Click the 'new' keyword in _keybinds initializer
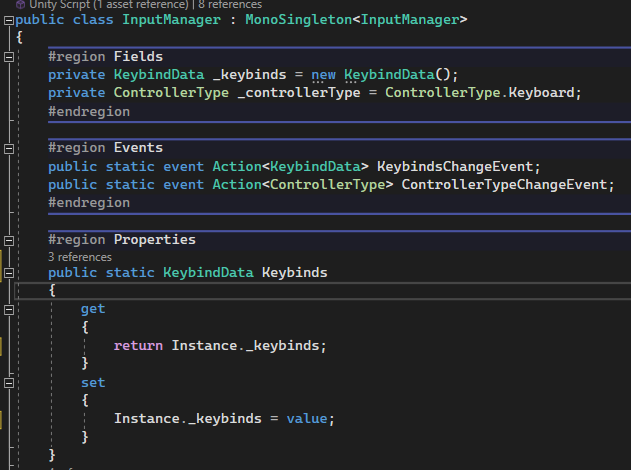This screenshot has width=631, height=470. pyautogui.click(x=323, y=74)
